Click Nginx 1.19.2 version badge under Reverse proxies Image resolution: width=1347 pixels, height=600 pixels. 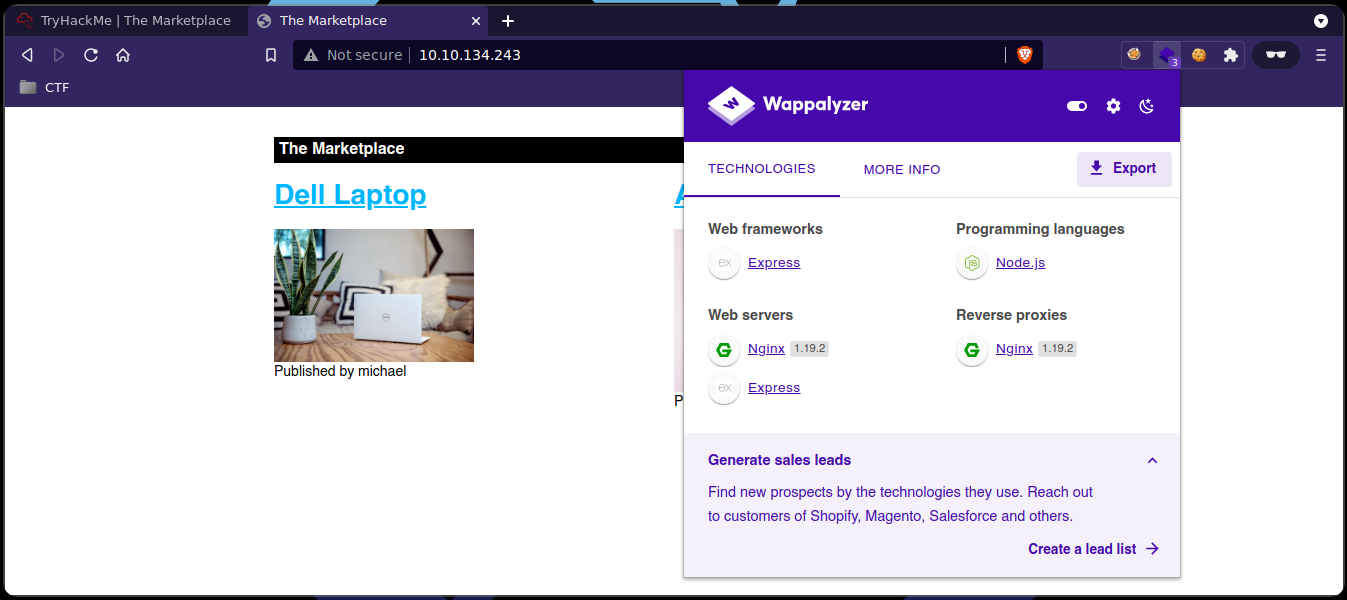(1057, 349)
